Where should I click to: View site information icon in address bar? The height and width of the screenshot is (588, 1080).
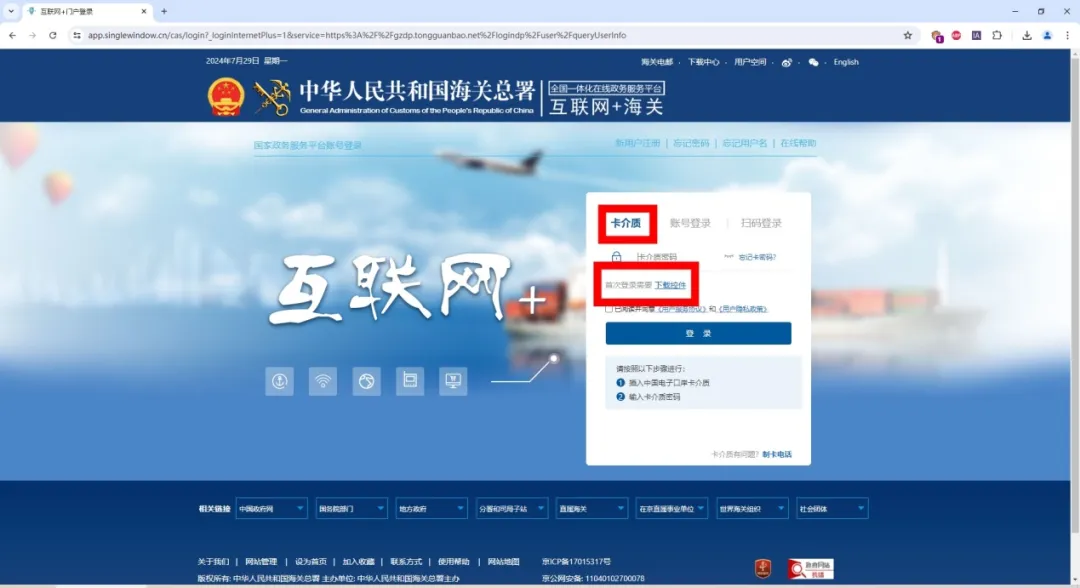tap(76, 35)
